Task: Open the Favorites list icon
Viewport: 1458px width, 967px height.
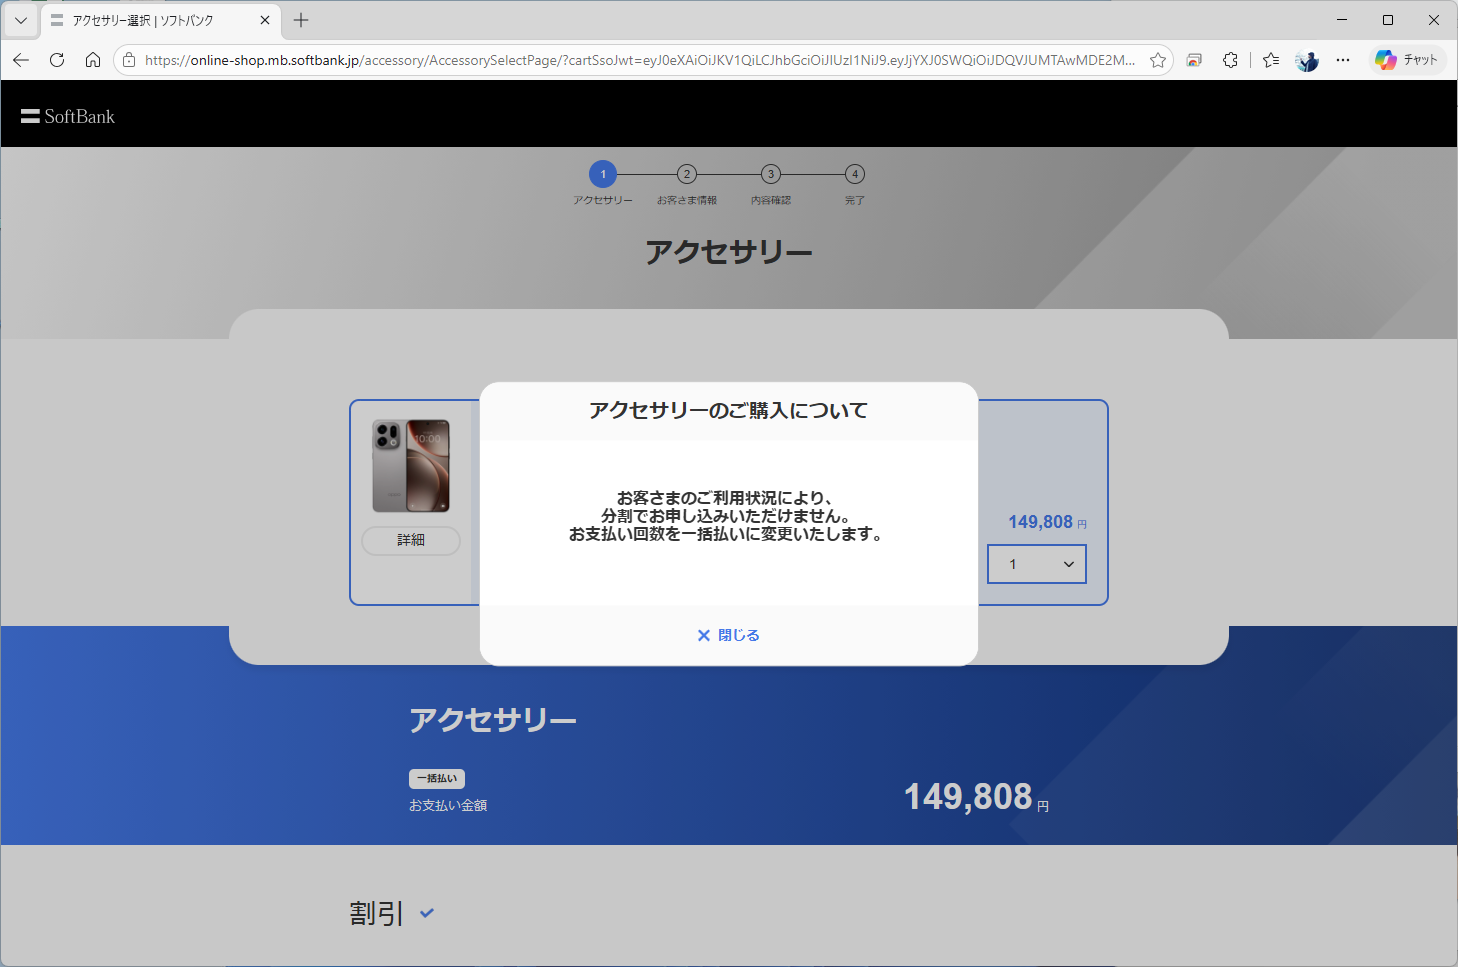Action: tap(1270, 60)
